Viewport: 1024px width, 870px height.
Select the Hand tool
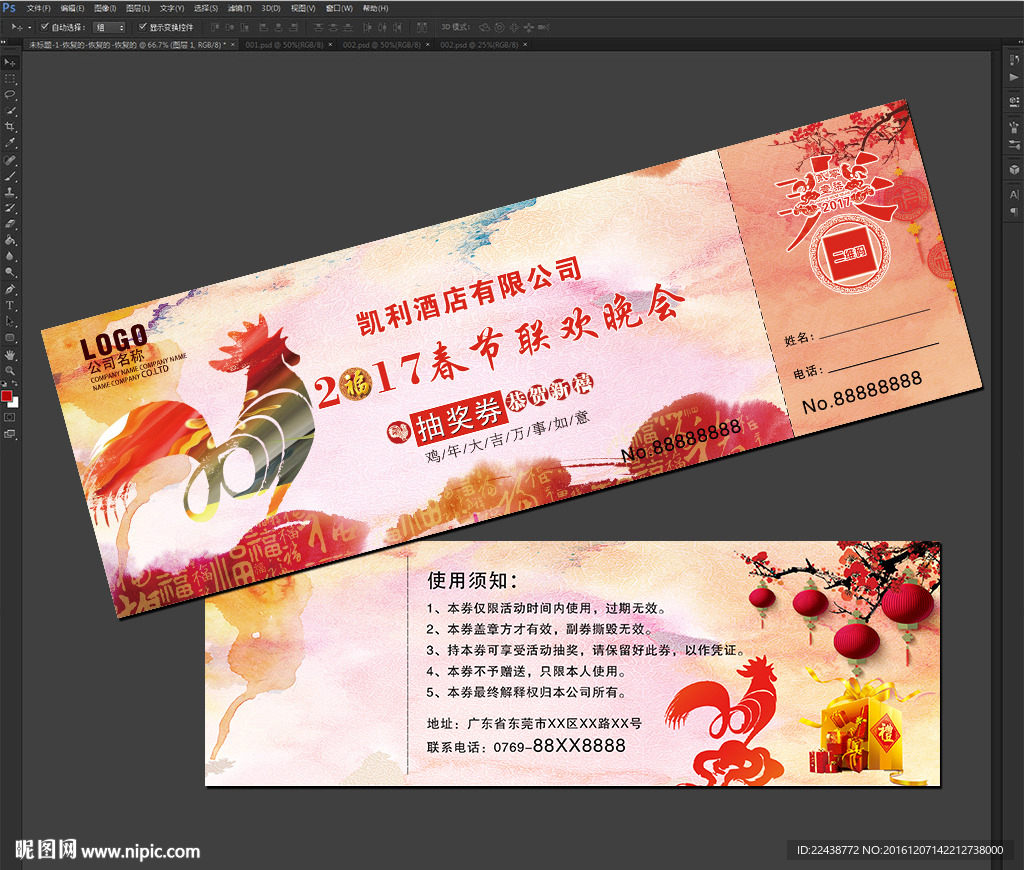pos(10,355)
